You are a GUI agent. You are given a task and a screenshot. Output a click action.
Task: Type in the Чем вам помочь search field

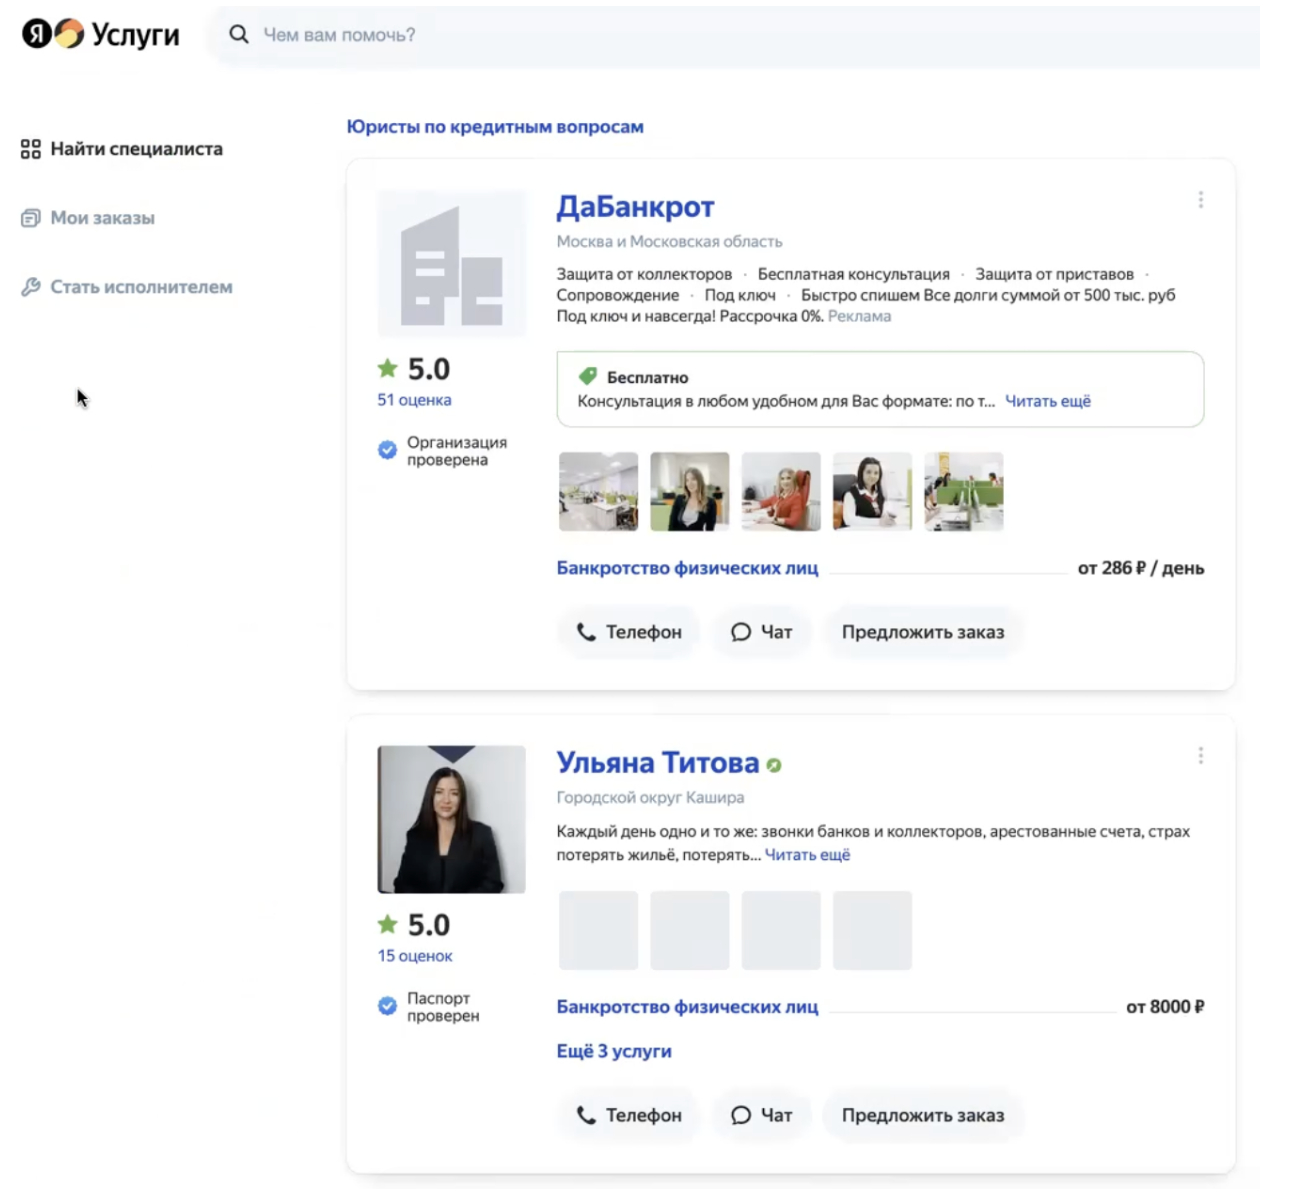pos(700,35)
